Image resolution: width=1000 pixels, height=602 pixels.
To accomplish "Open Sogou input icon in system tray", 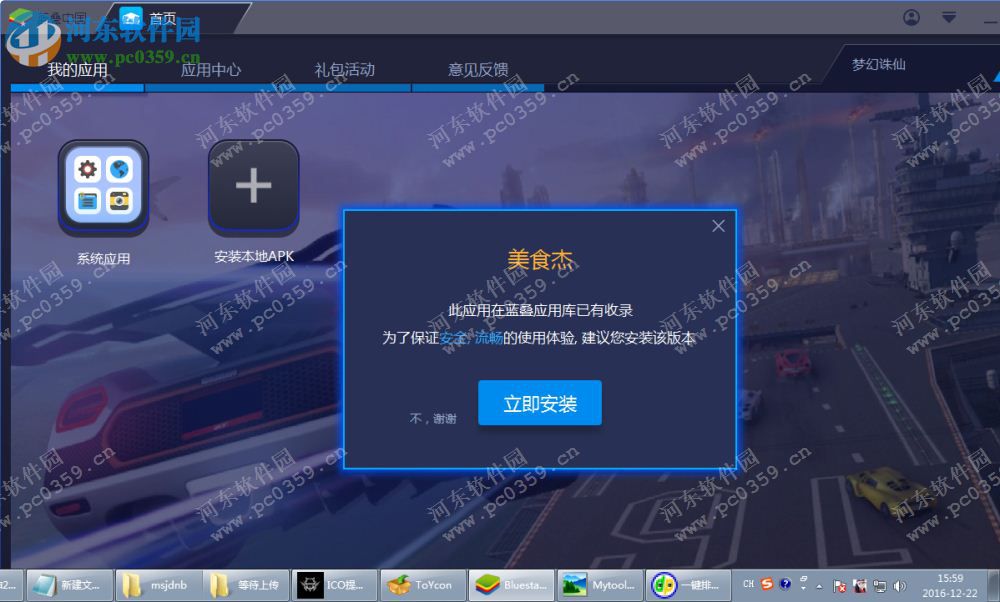I will (766, 584).
